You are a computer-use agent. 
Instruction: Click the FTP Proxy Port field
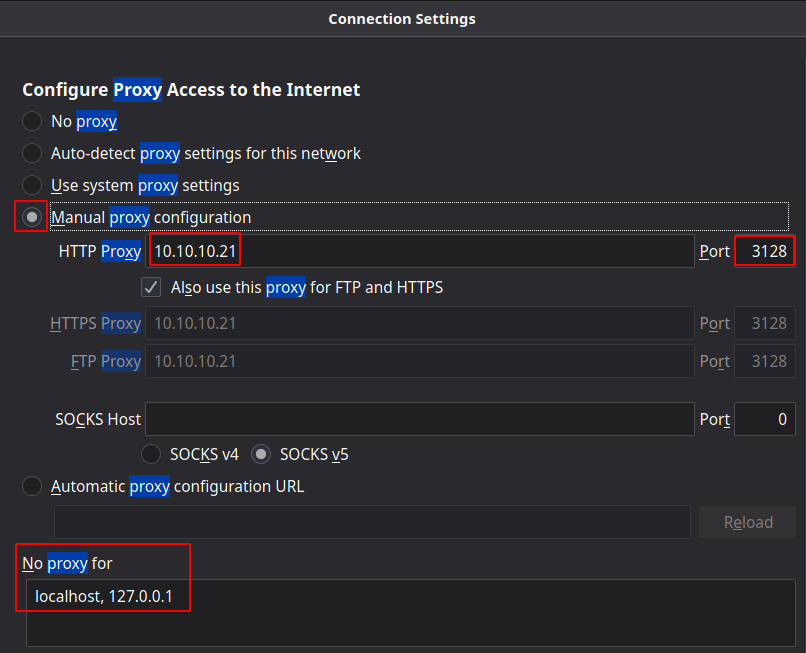(x=765, y=361)
